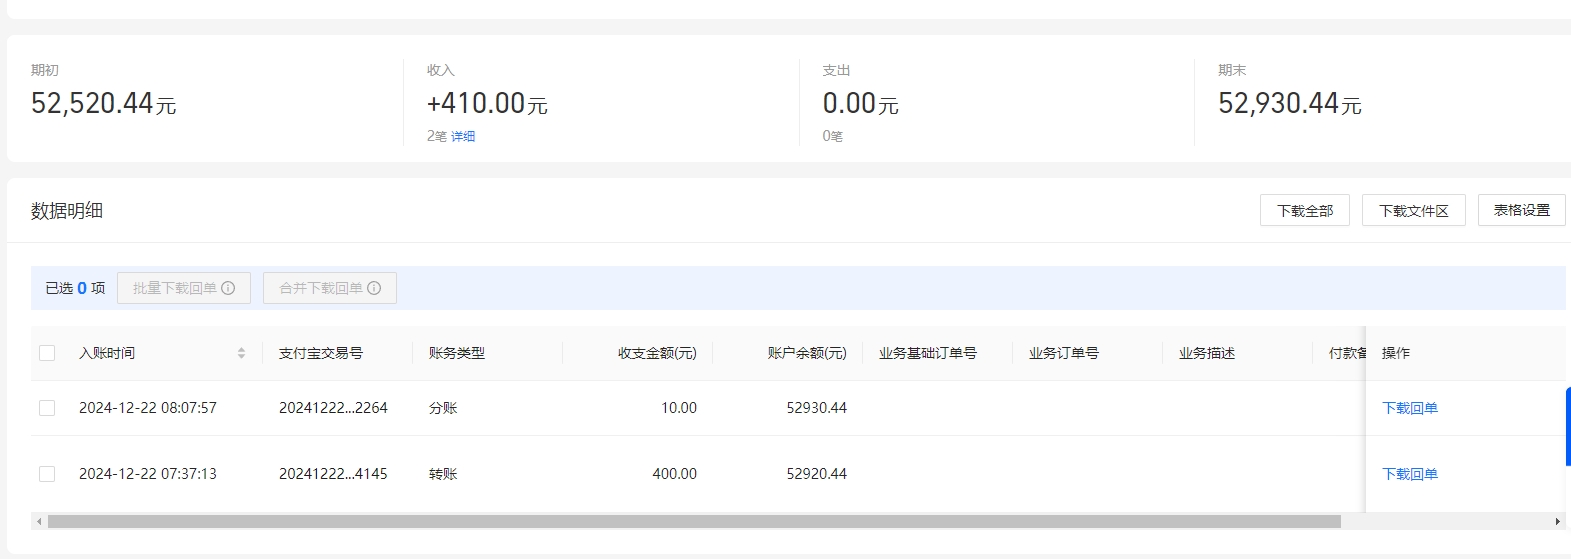Click the income total +410.00元
Screen dimensions: 1571x559
pyautogui.click(x=487, y=103)
